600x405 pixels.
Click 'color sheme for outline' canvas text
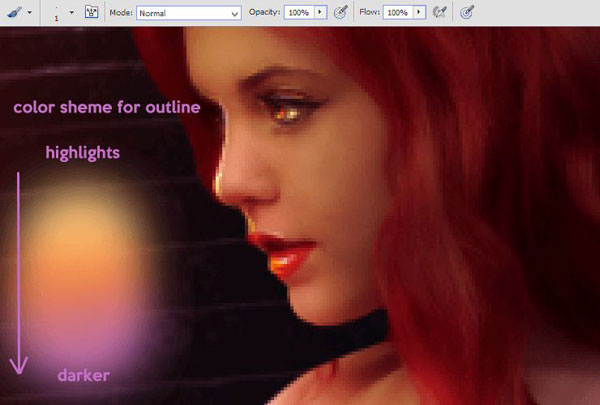[107, 107]
